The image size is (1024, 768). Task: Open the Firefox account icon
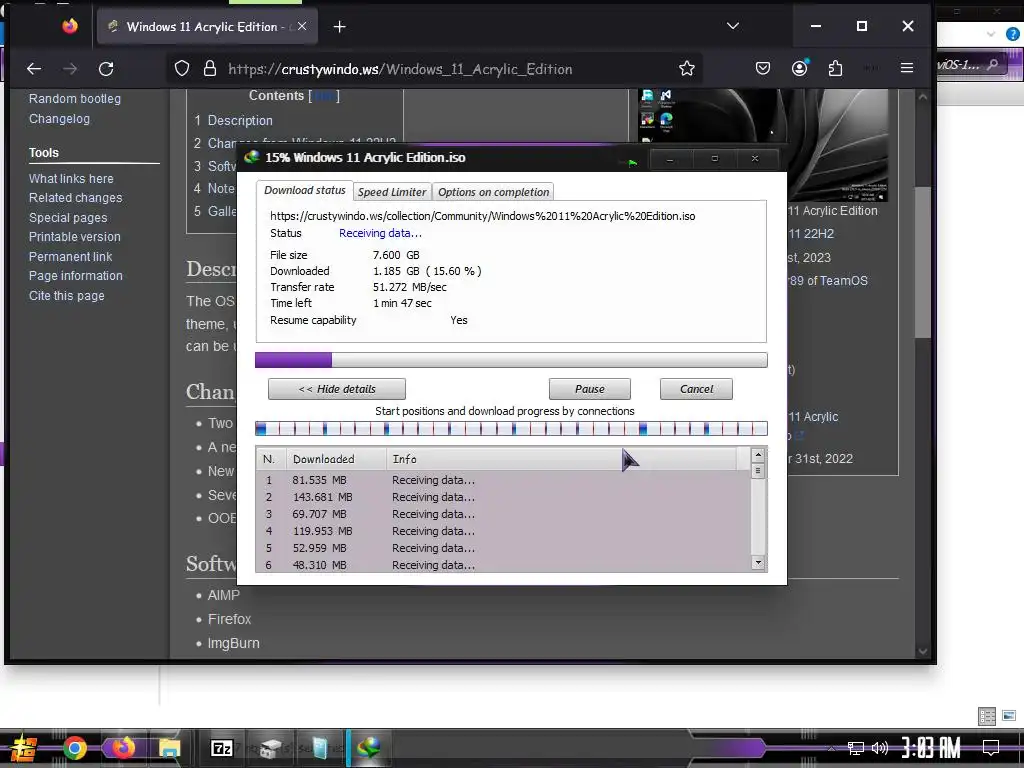(799, 68)
